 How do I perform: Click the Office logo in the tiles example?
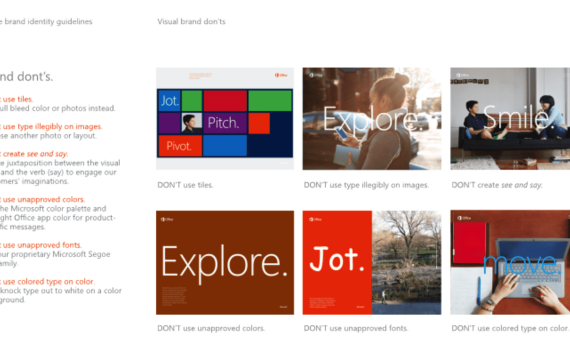pos(281,75)
